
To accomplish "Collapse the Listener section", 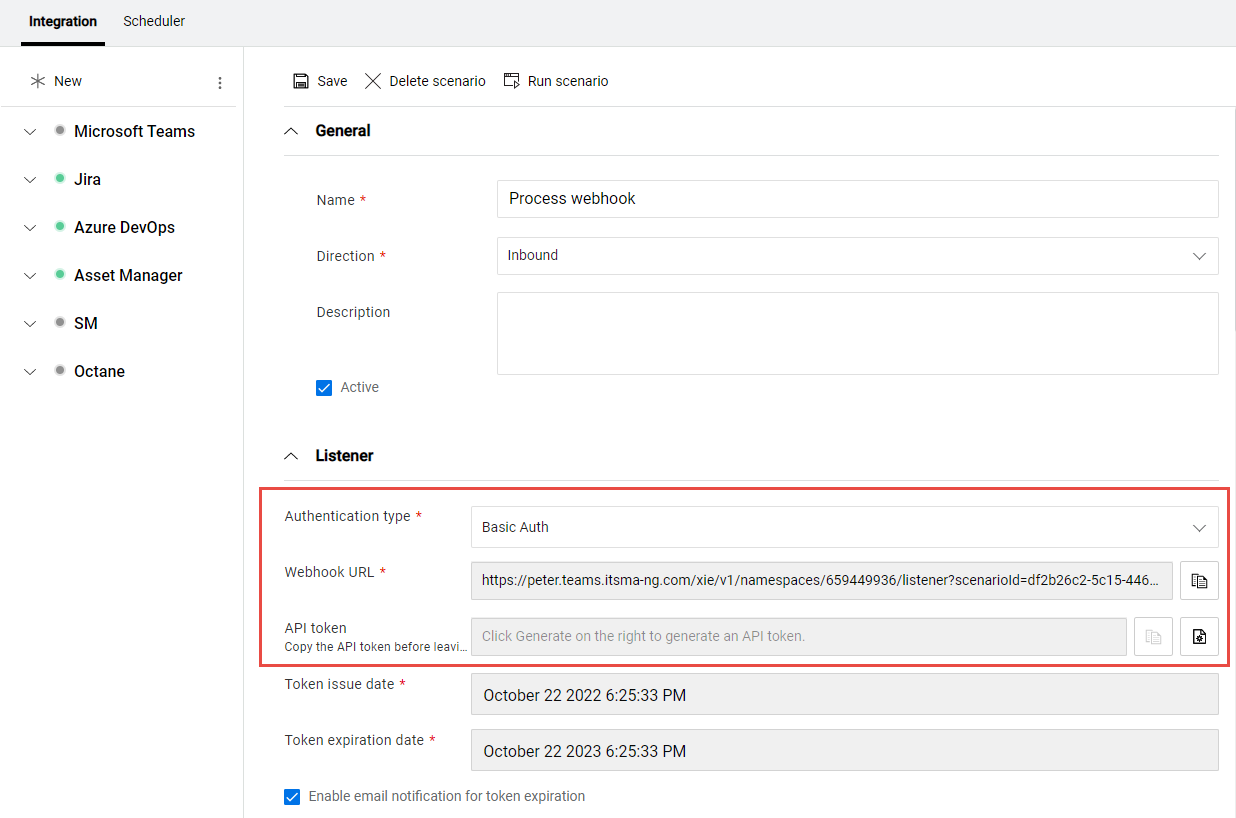I will click(290, 455).
